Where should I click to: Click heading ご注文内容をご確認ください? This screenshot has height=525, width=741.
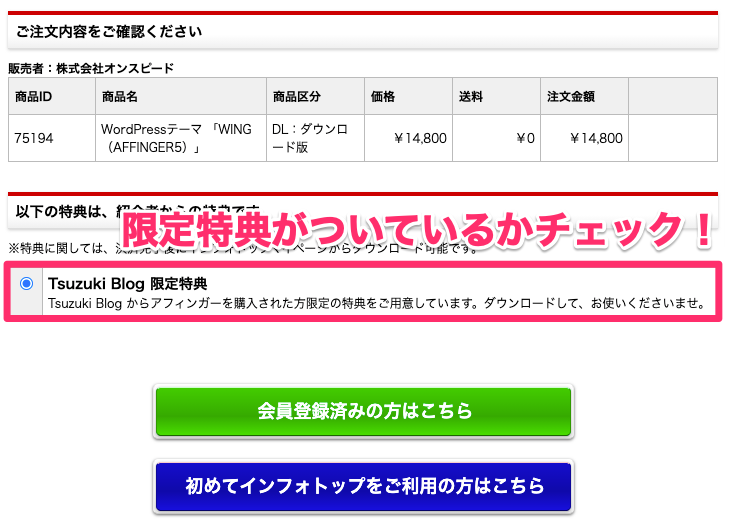coord(109,32)
